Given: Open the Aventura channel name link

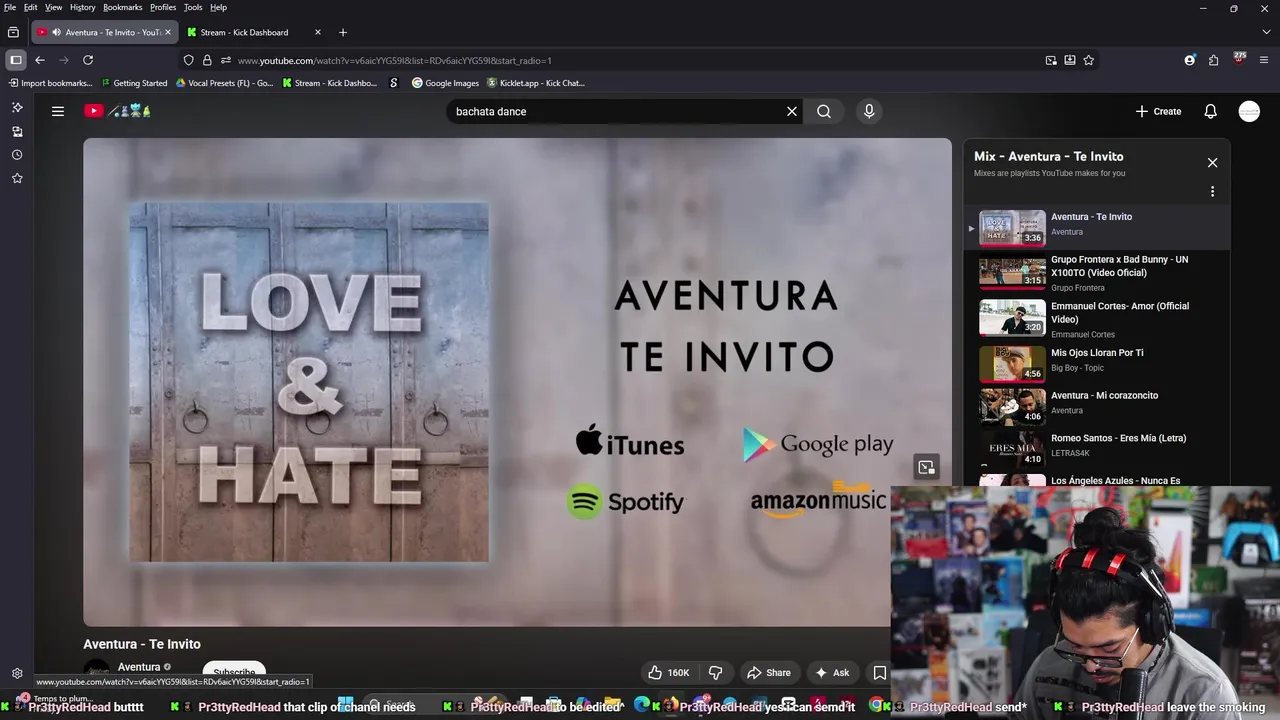Looking at the screenshot, I should pyautogui.click(x=139, y=667).
